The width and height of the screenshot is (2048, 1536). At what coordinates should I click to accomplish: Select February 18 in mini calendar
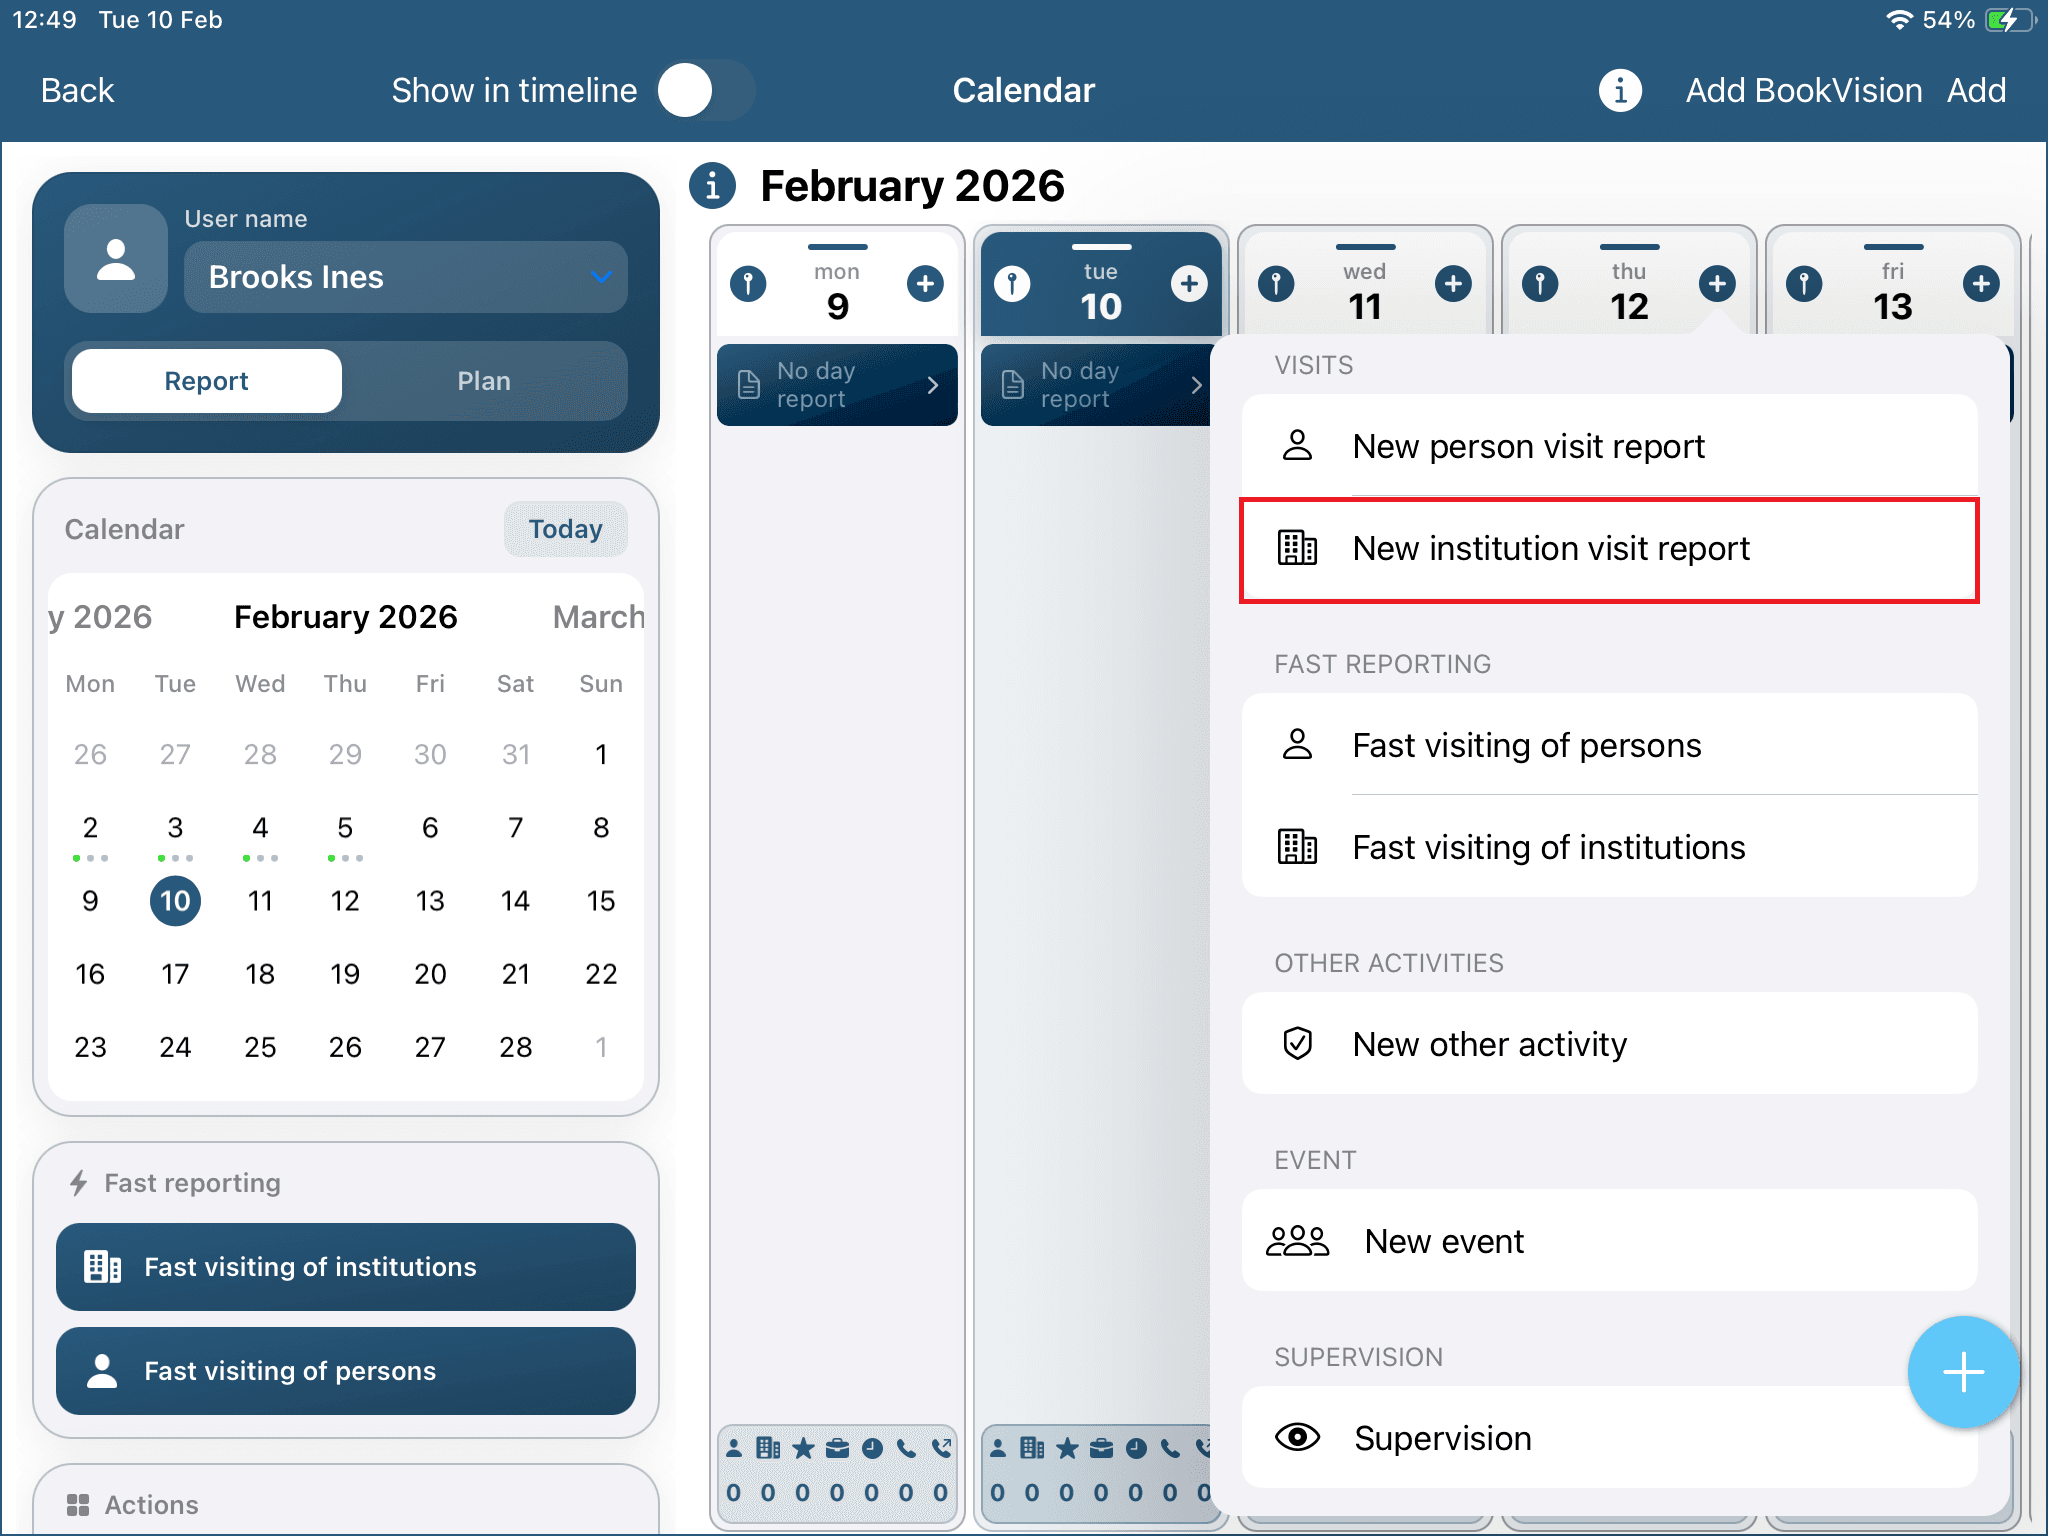(260, 974)
